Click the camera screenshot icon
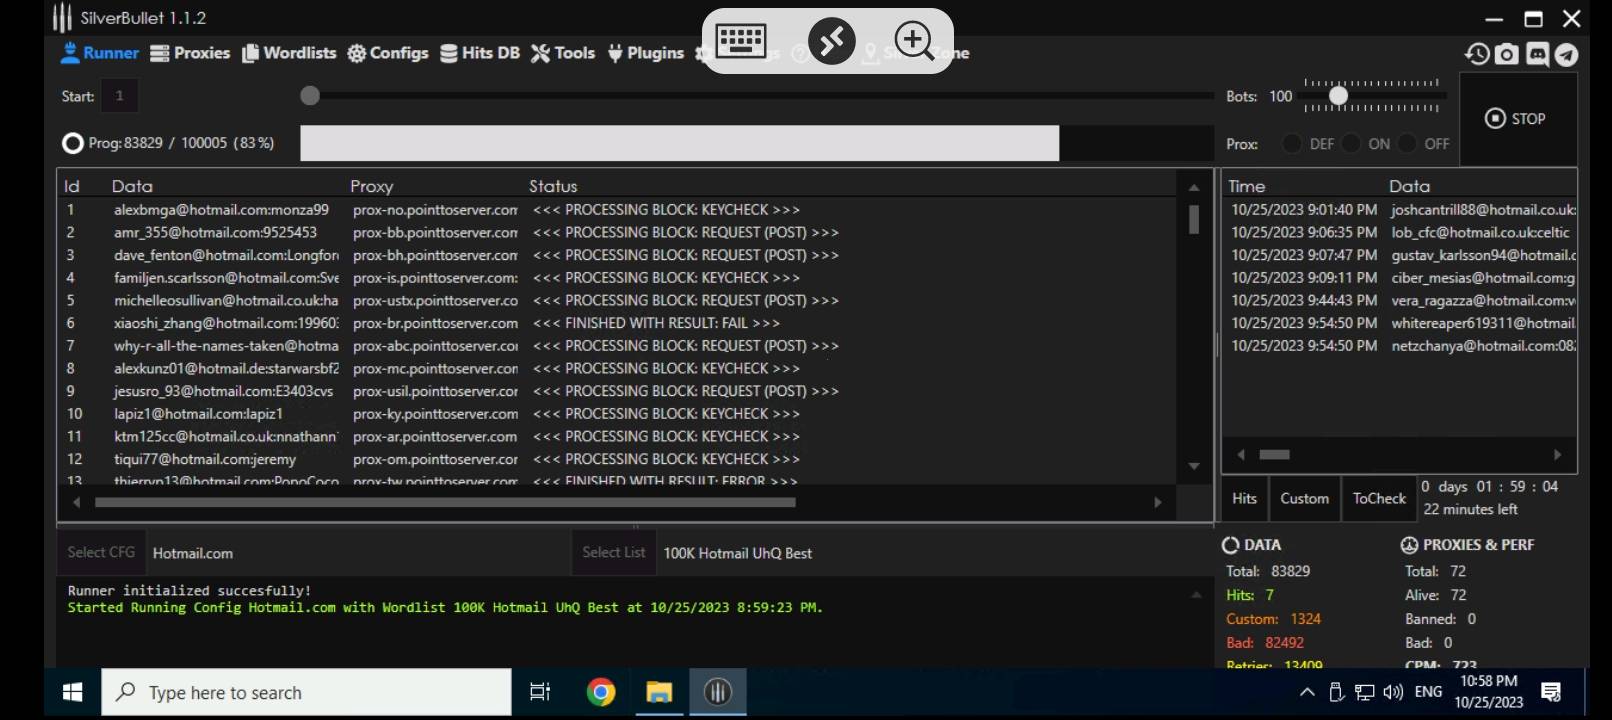This screenshot has width=1612, height=720. click(x=1507, y=54)
